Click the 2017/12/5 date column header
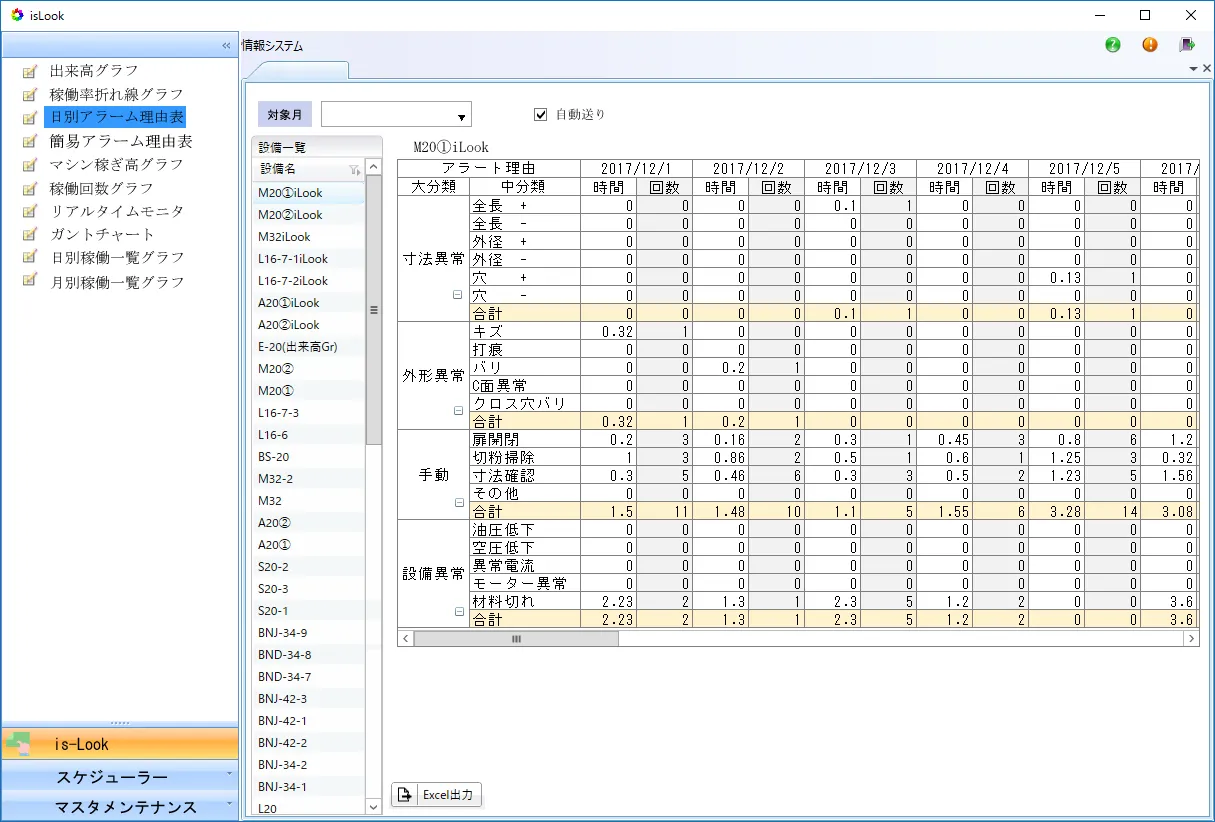Image resolution: width=1215 pixels, height=822 pixels. tap(1084, 168)
